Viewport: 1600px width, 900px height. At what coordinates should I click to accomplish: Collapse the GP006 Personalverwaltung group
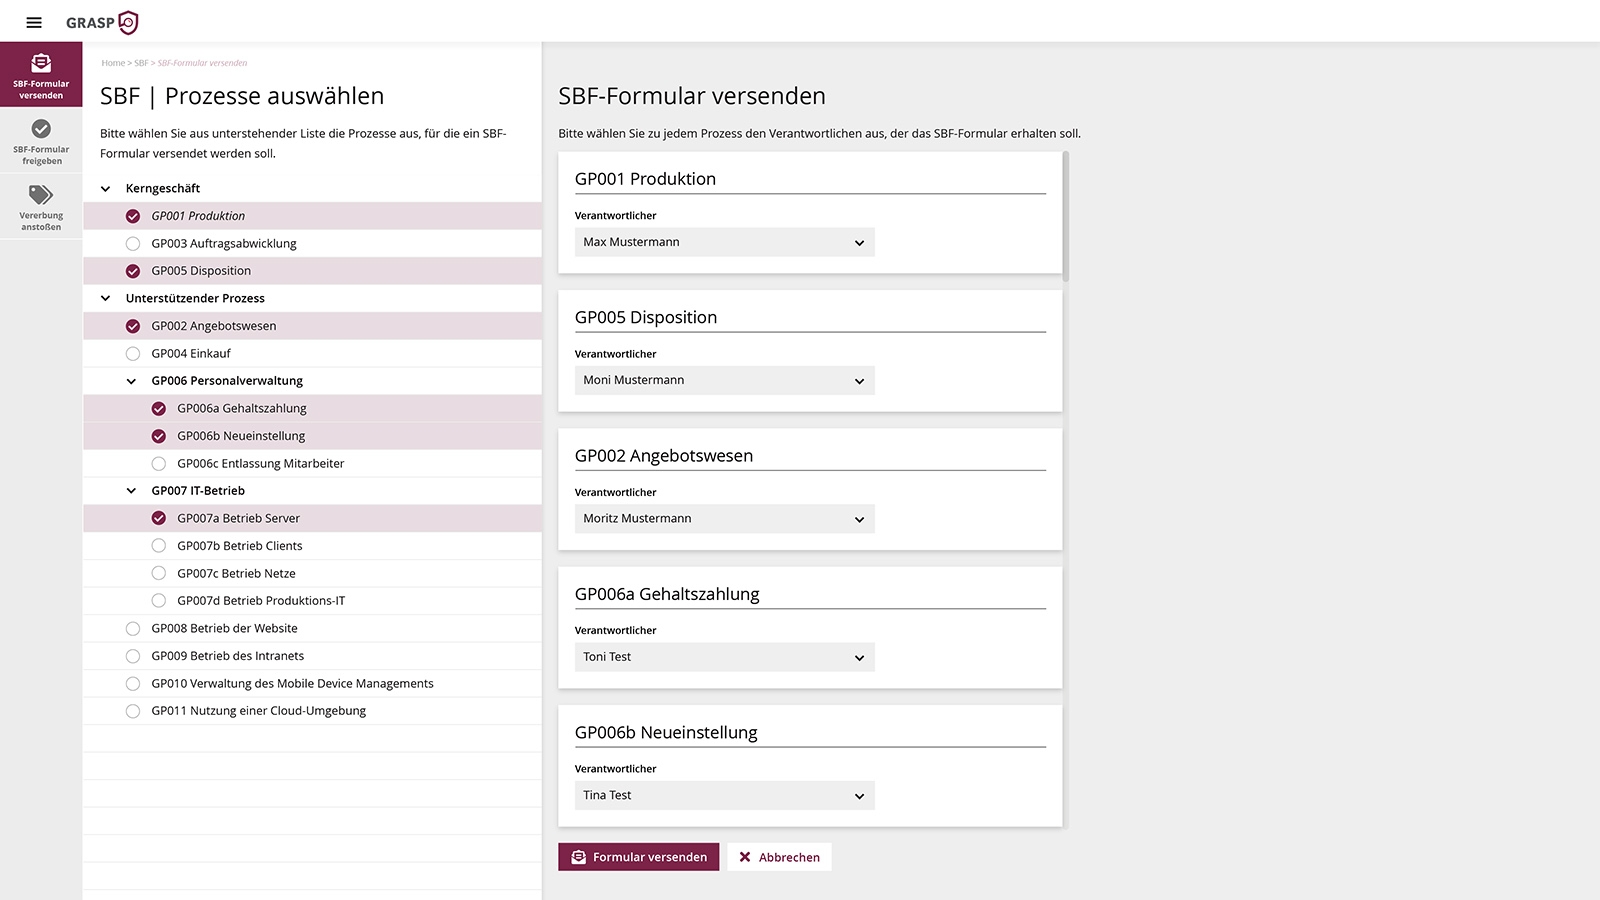click(132, 381)
